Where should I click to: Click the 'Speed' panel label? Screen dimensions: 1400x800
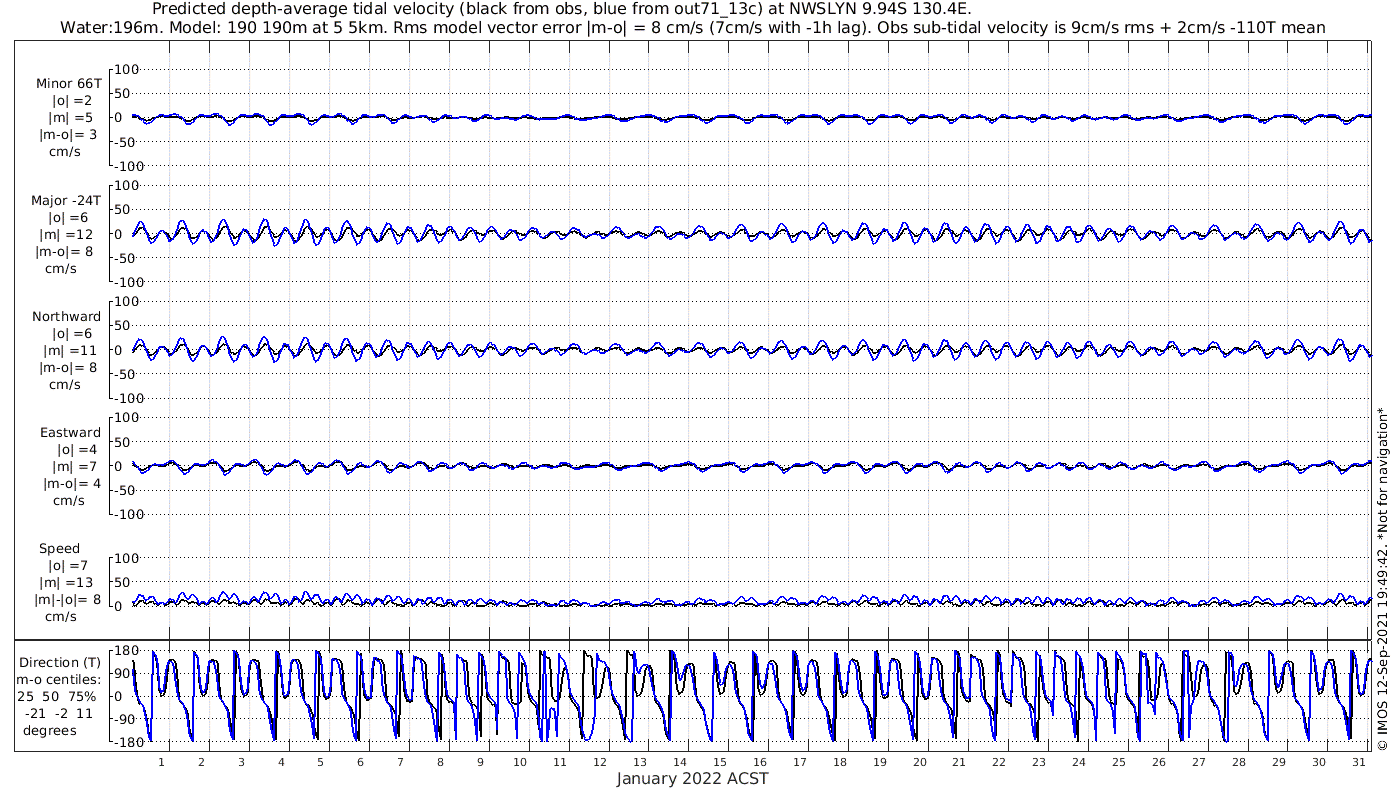(59, 548)
